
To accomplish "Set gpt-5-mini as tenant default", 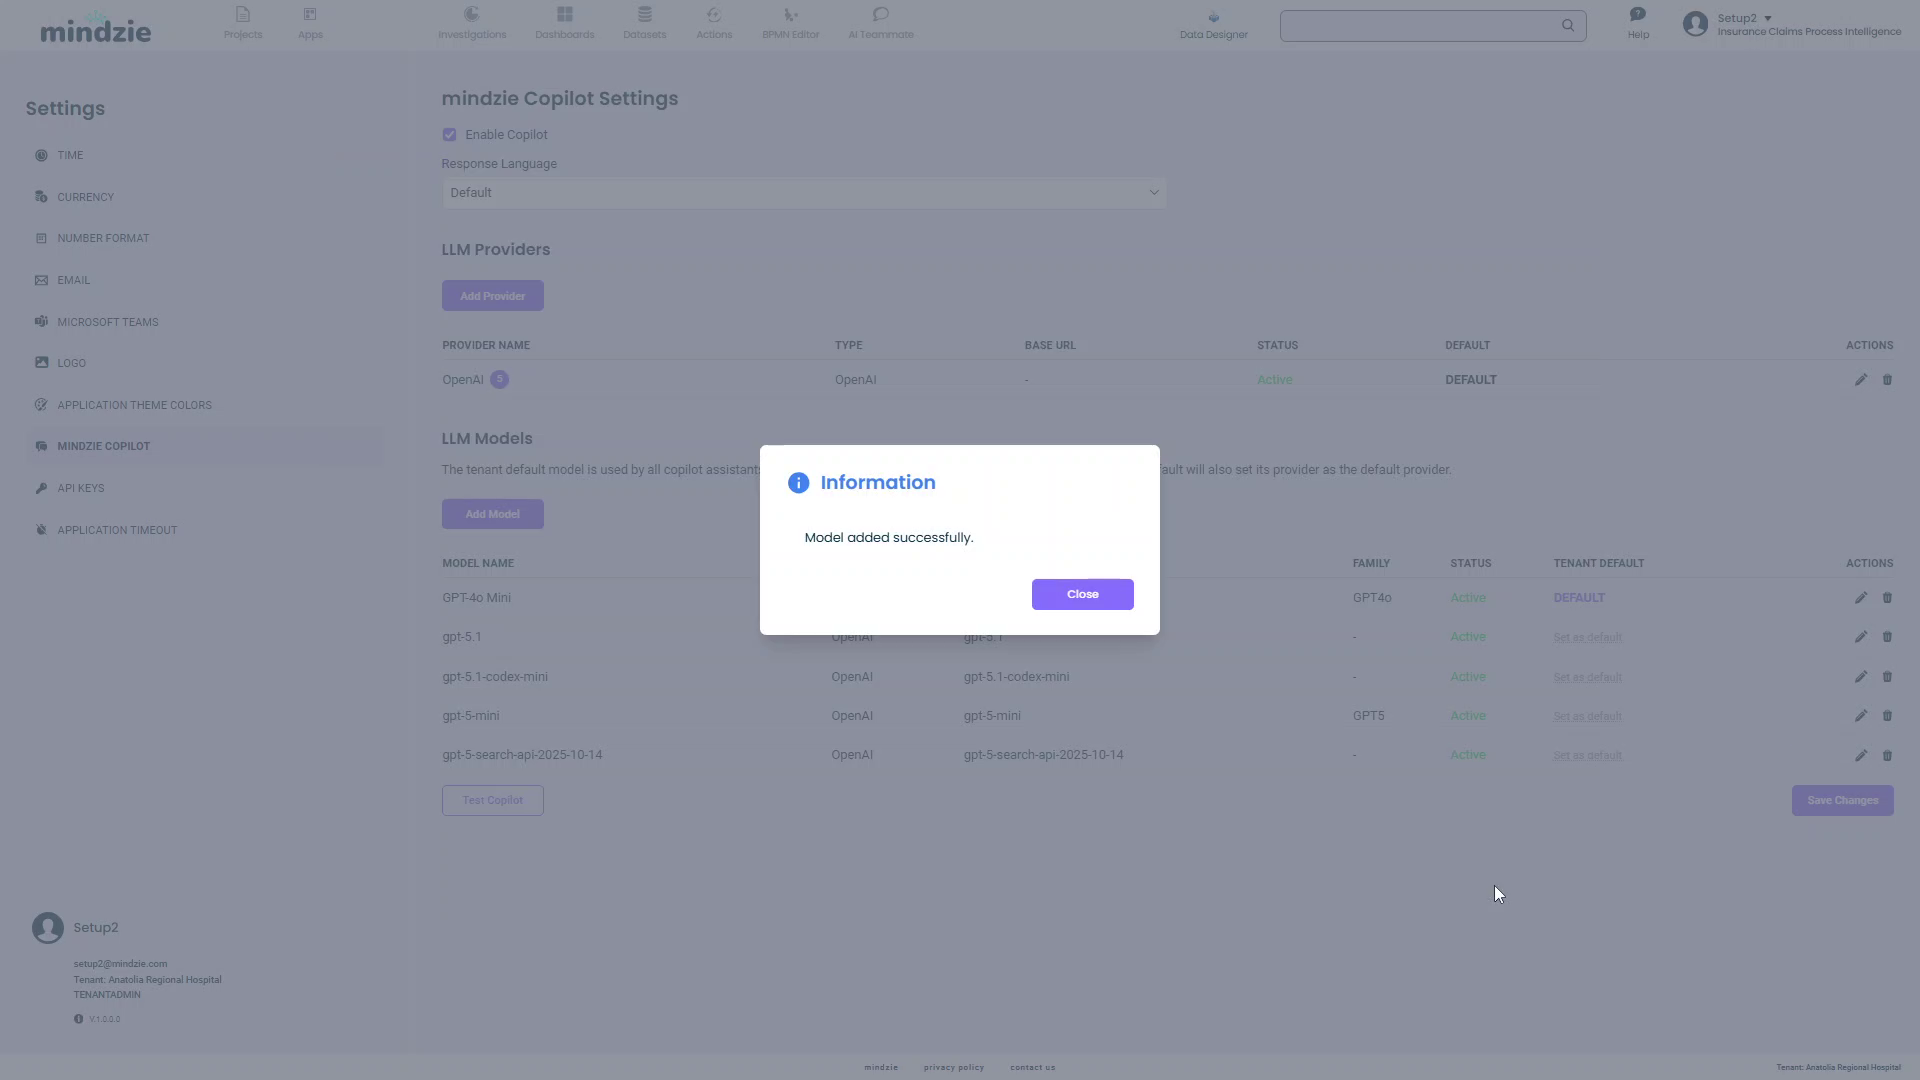I will pyautogui.click(x=1587, y=716).
